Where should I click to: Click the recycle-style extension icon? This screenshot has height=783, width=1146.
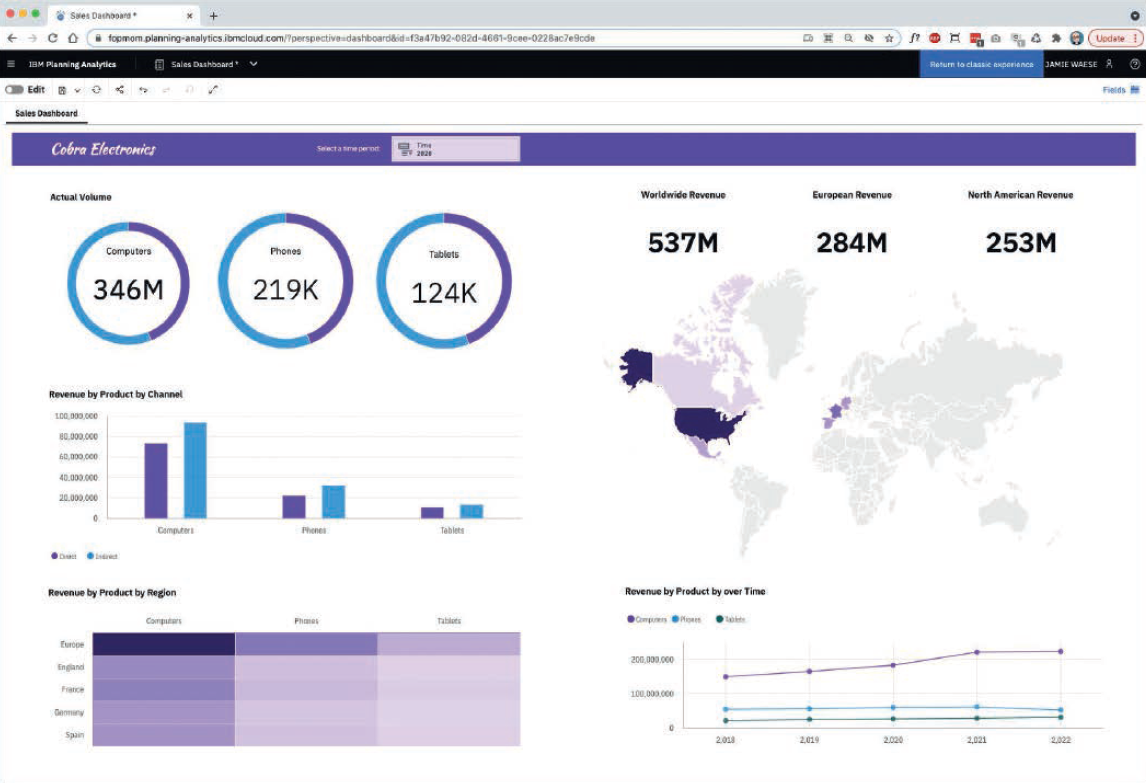coord(1036,38)
